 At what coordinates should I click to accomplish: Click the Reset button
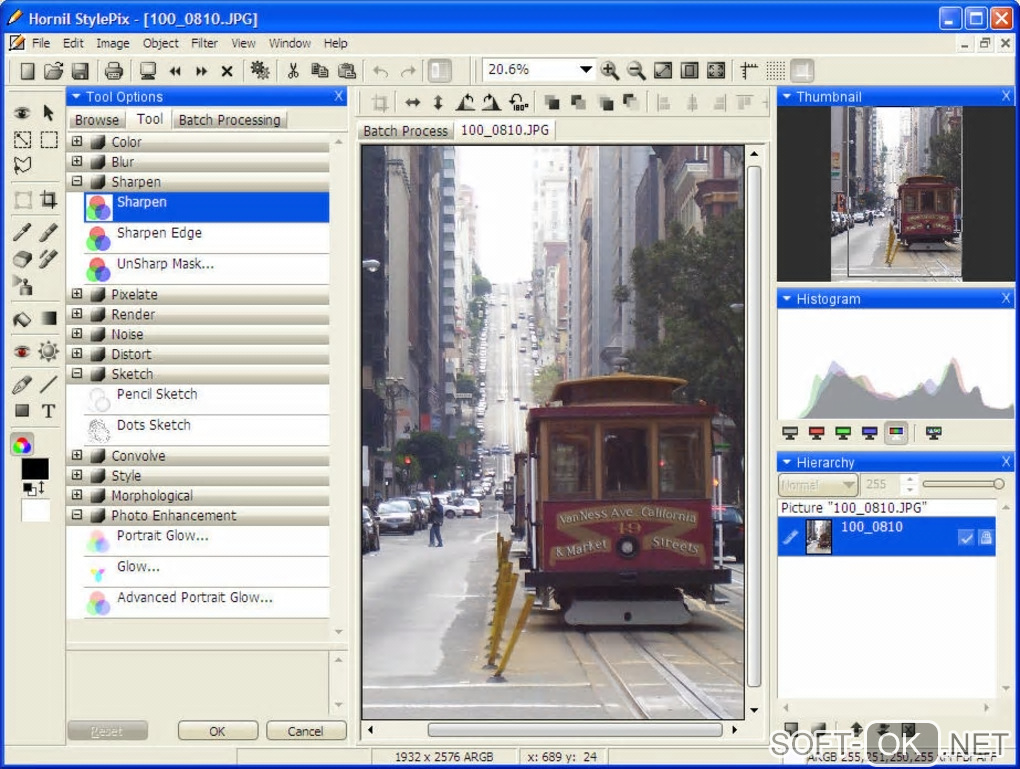click(x=107, y=731)
